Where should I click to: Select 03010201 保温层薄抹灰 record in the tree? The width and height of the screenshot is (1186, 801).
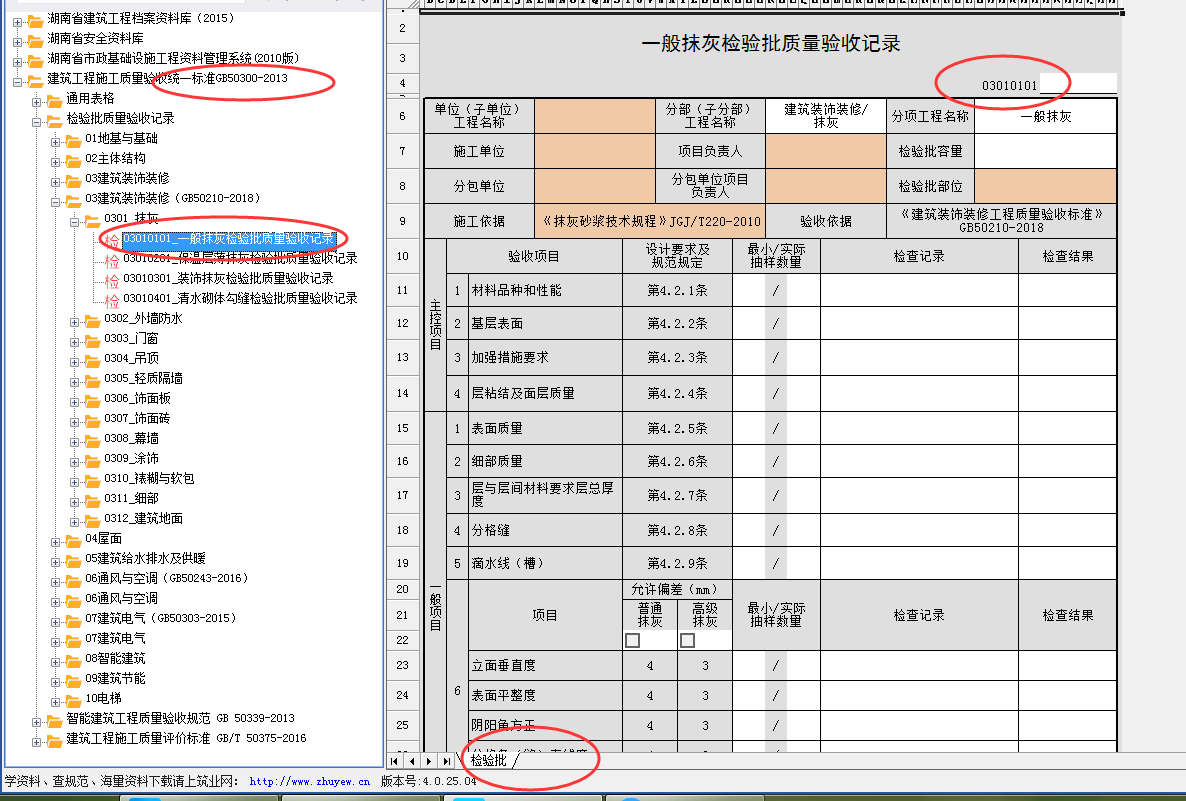point(239,259)
